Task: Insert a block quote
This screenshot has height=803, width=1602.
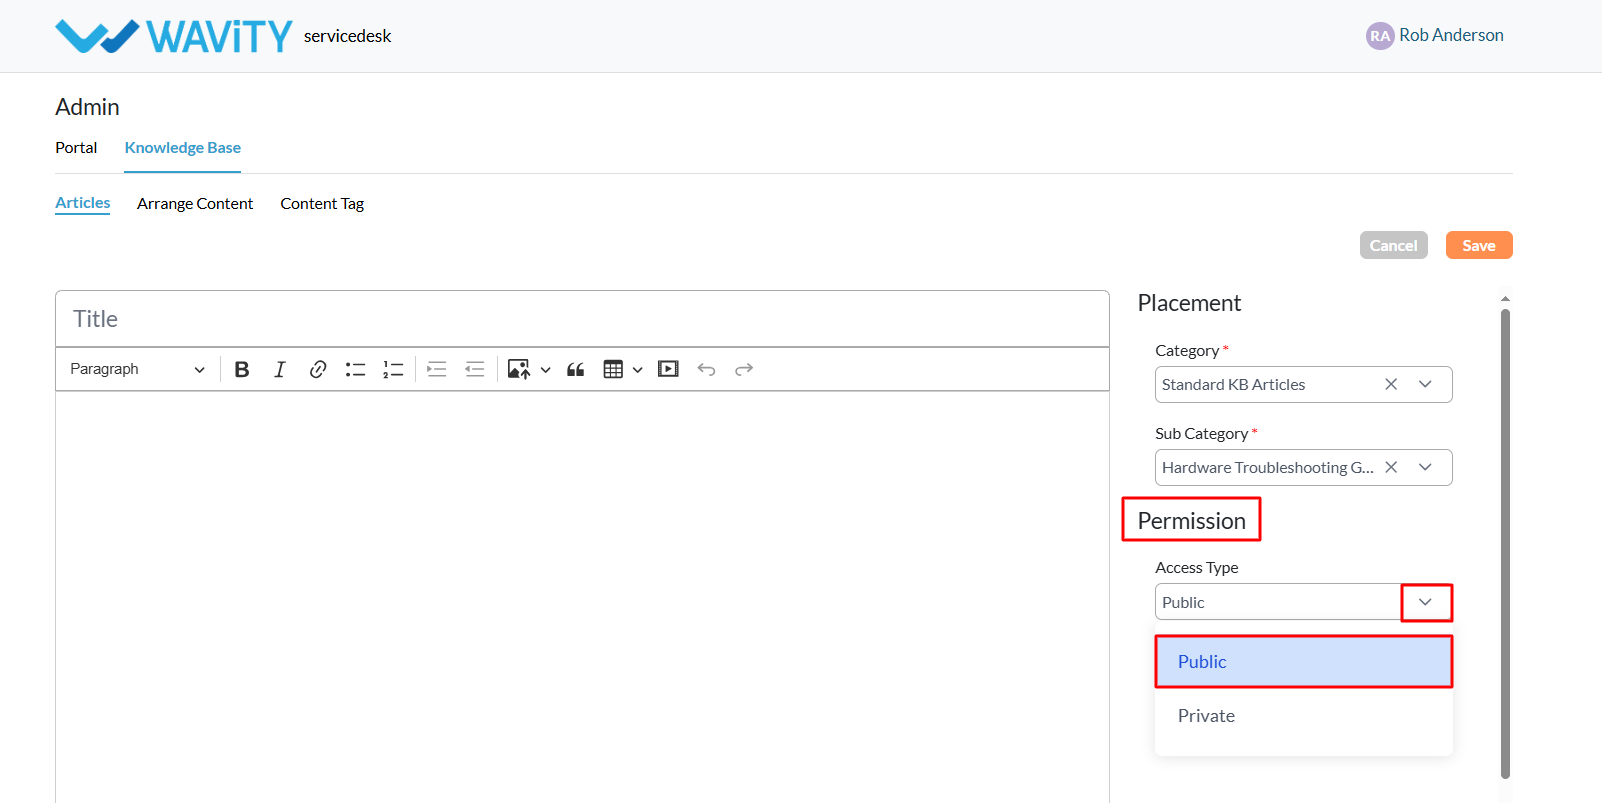Action: tap(575, 369)
